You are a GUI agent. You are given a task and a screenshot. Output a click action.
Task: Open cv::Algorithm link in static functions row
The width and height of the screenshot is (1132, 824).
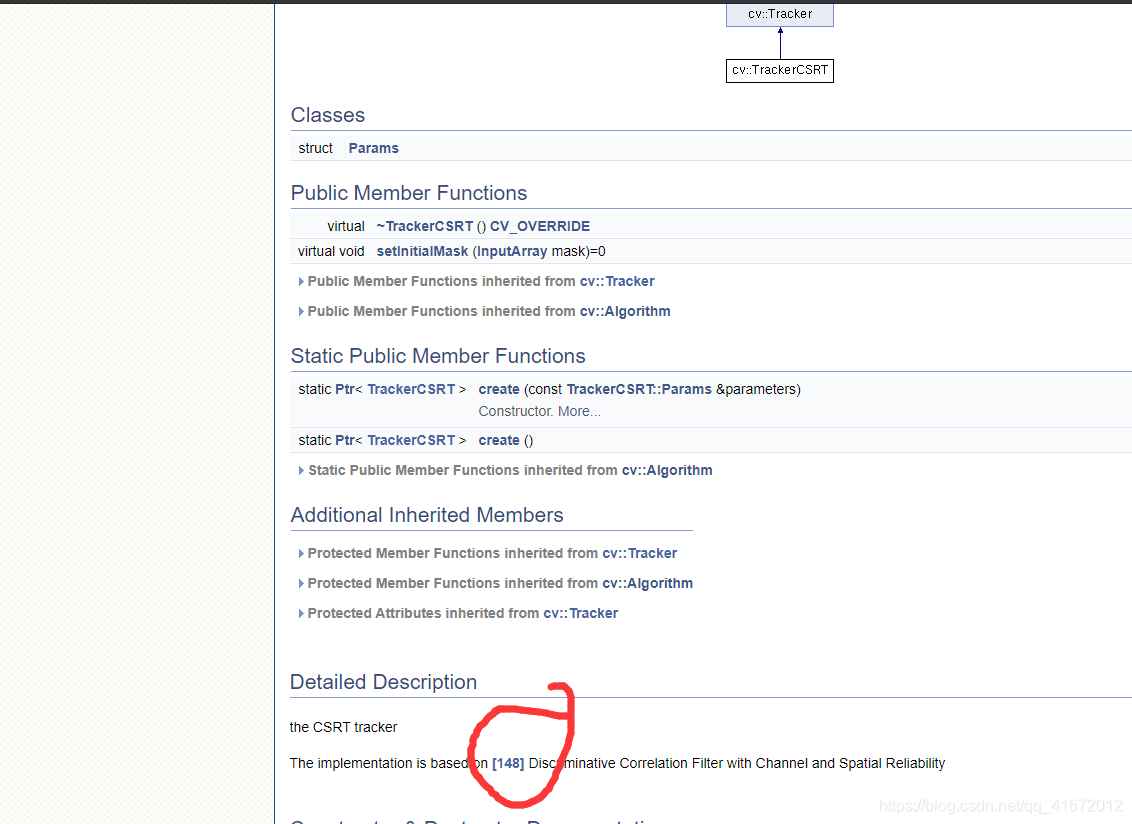pyautogui.click(x=667, y=470)
